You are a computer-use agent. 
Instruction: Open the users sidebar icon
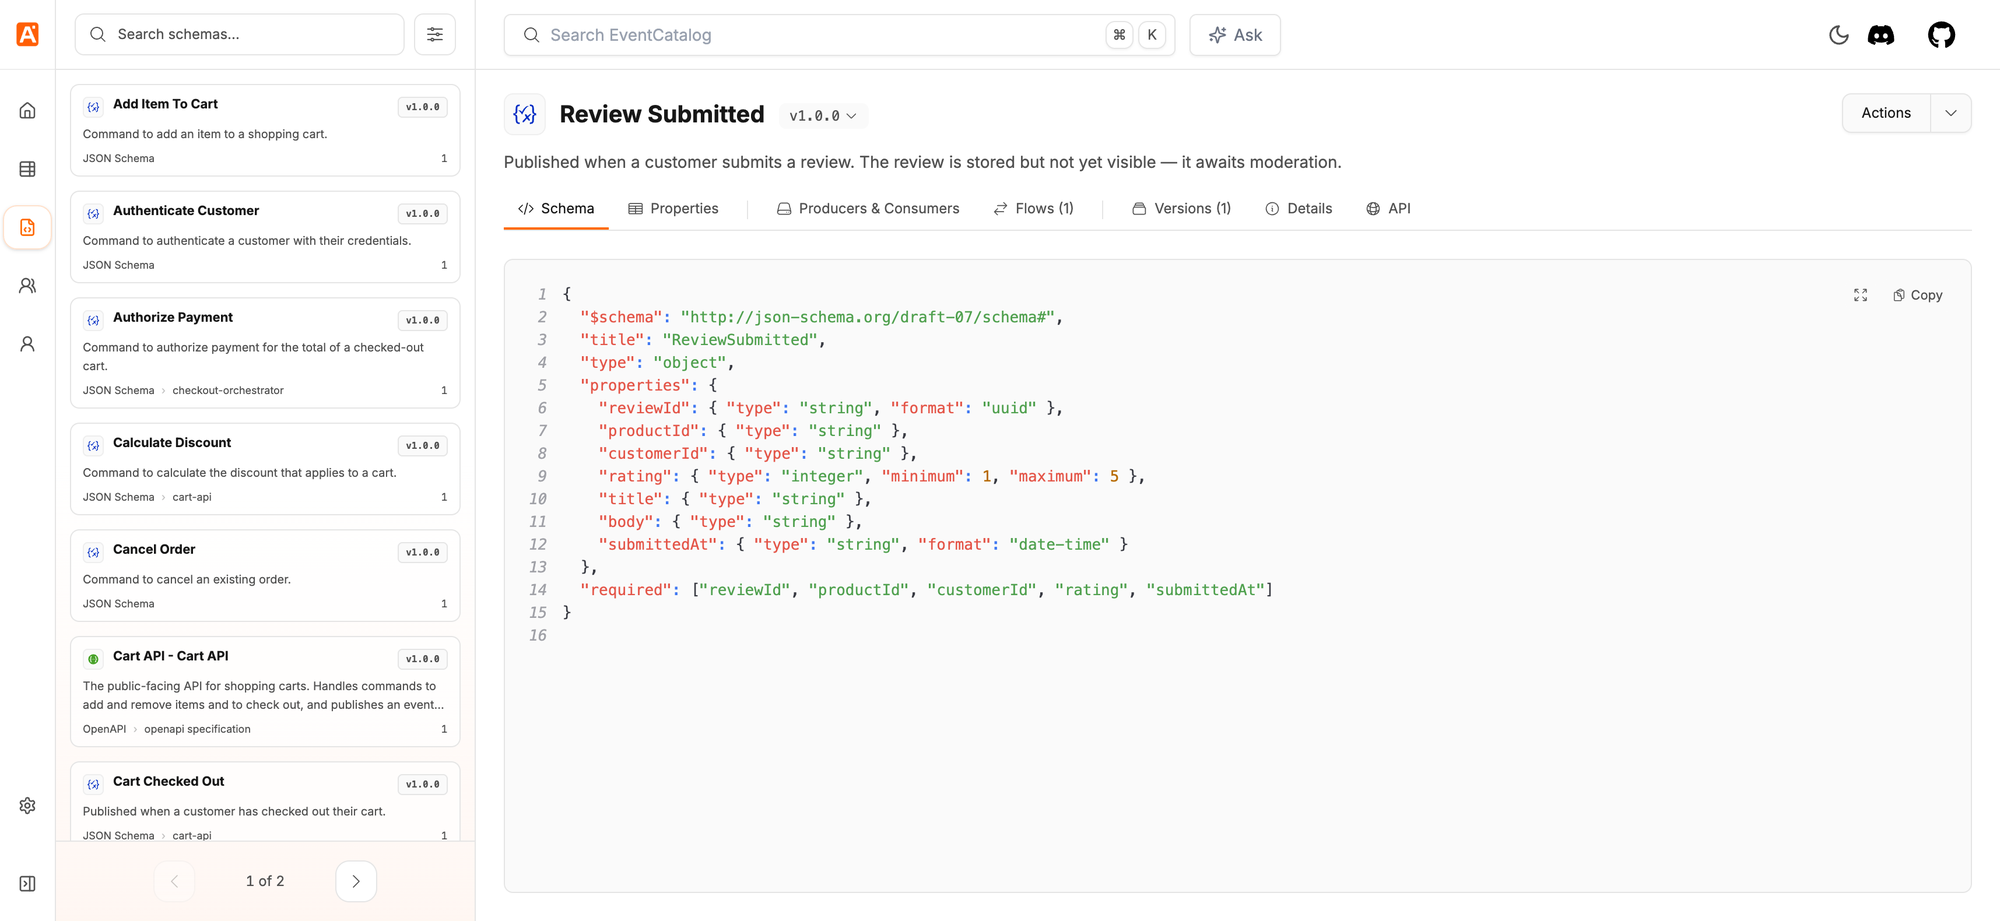(x=28, y=344)
